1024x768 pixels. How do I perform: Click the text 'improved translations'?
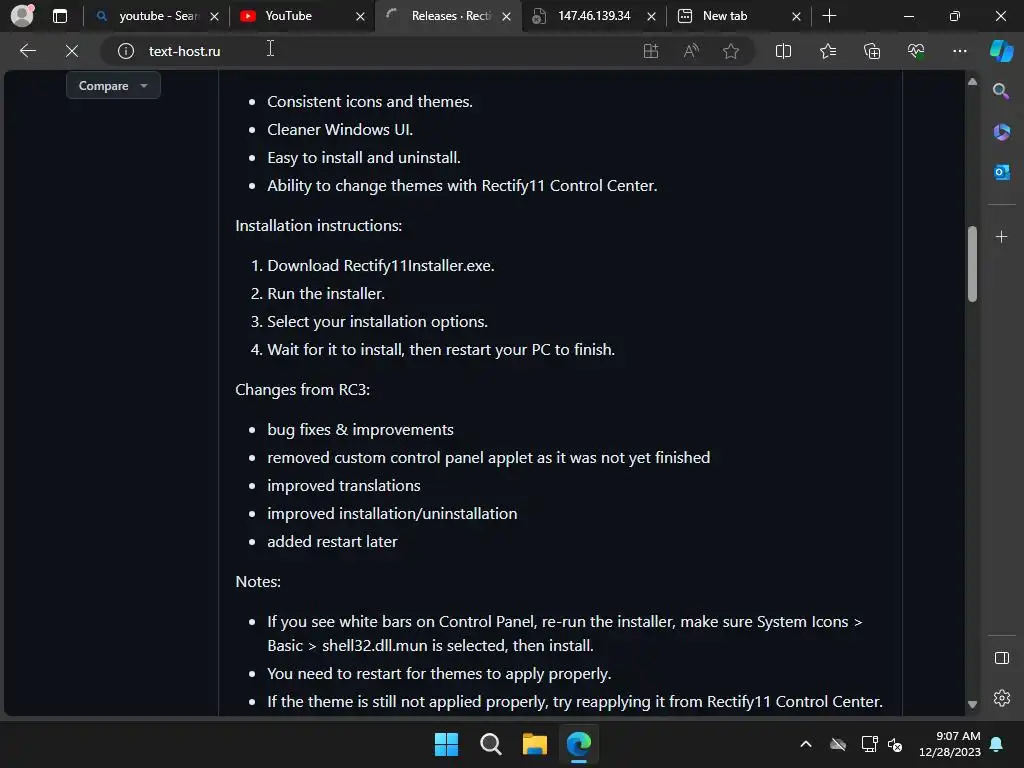coord(344,485)
